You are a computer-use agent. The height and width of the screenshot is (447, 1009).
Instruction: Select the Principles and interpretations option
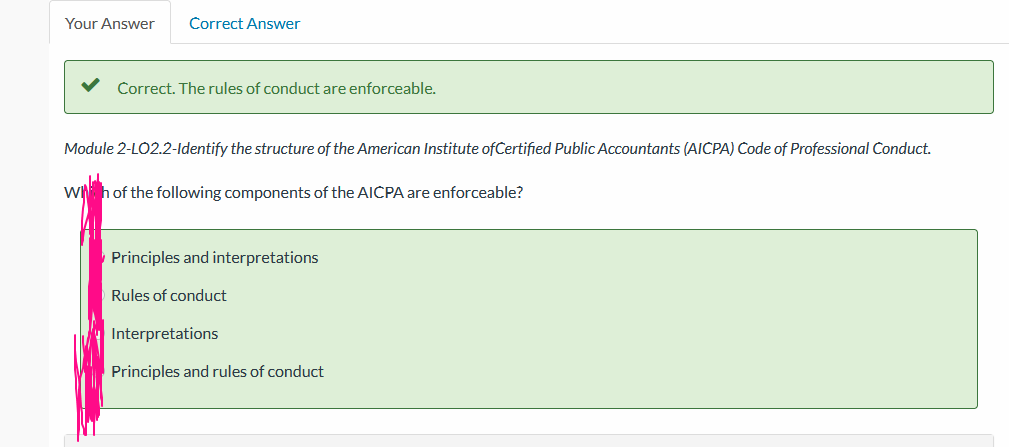[x=214, y=258]
